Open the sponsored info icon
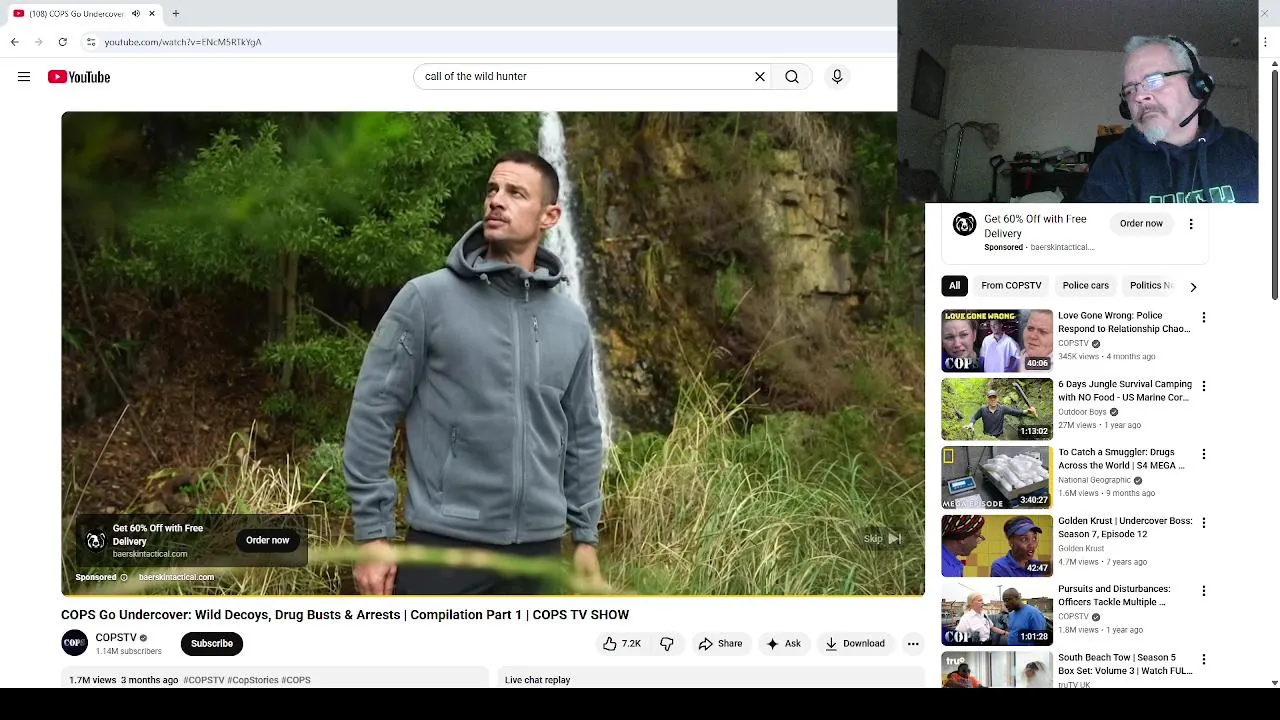1280x720 pixels. point(124,577)
